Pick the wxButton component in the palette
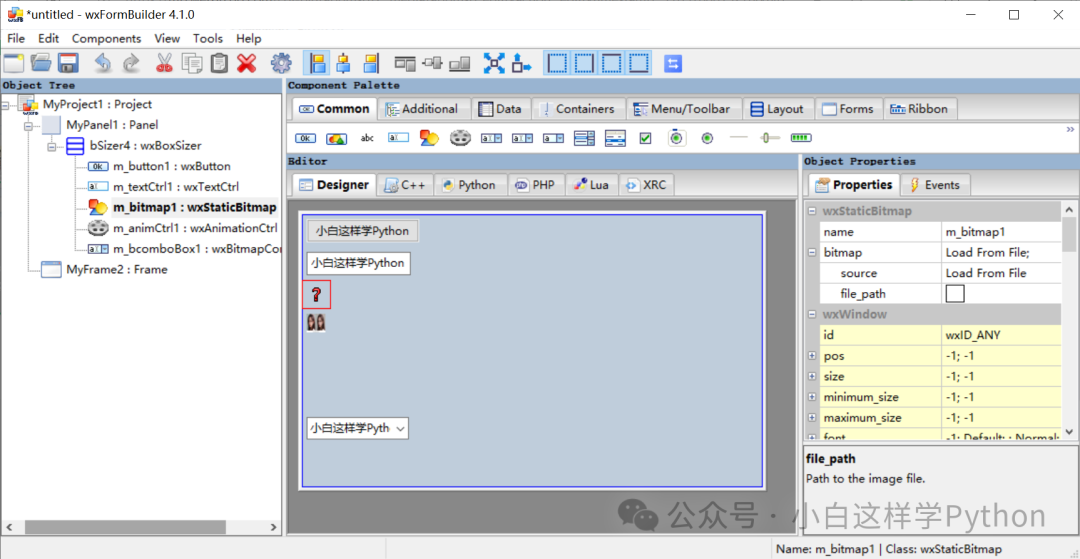1080x559 pixels. 305,138
